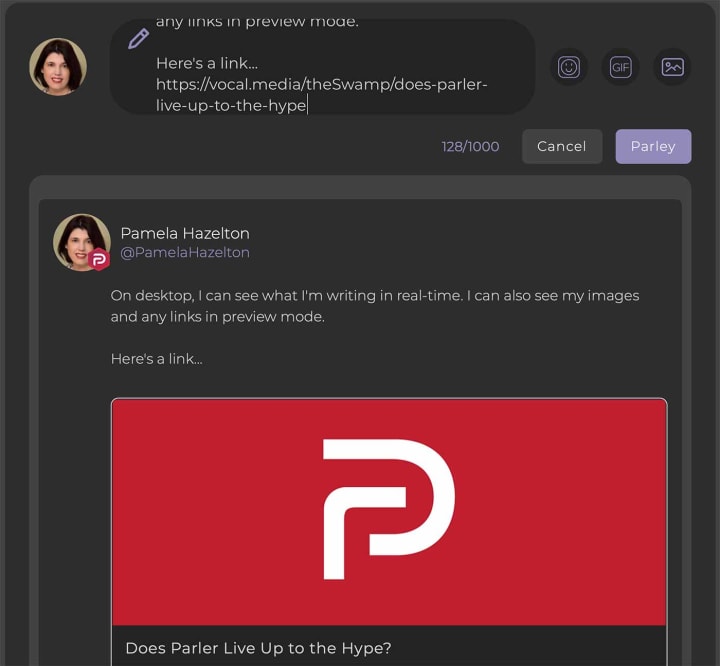Image resolution: width=720 pixels, height=666 pixels.
Task: Click the Cancel button
Action: [562, 147]
